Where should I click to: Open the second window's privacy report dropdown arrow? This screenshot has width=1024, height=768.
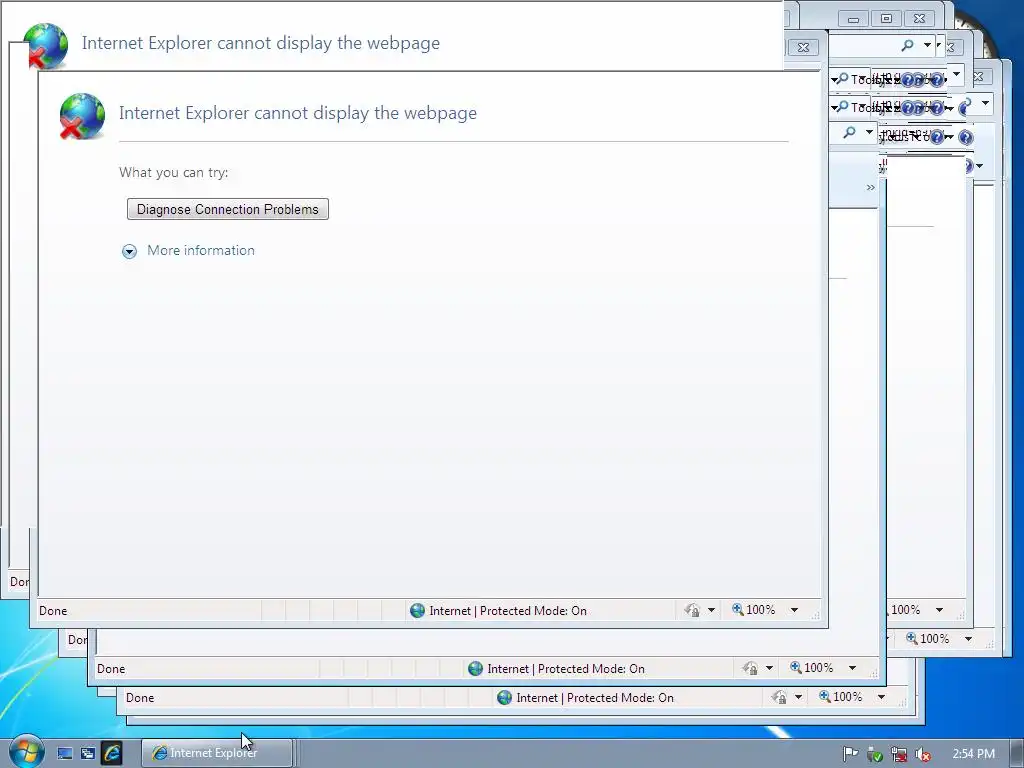tap(769, 668)
